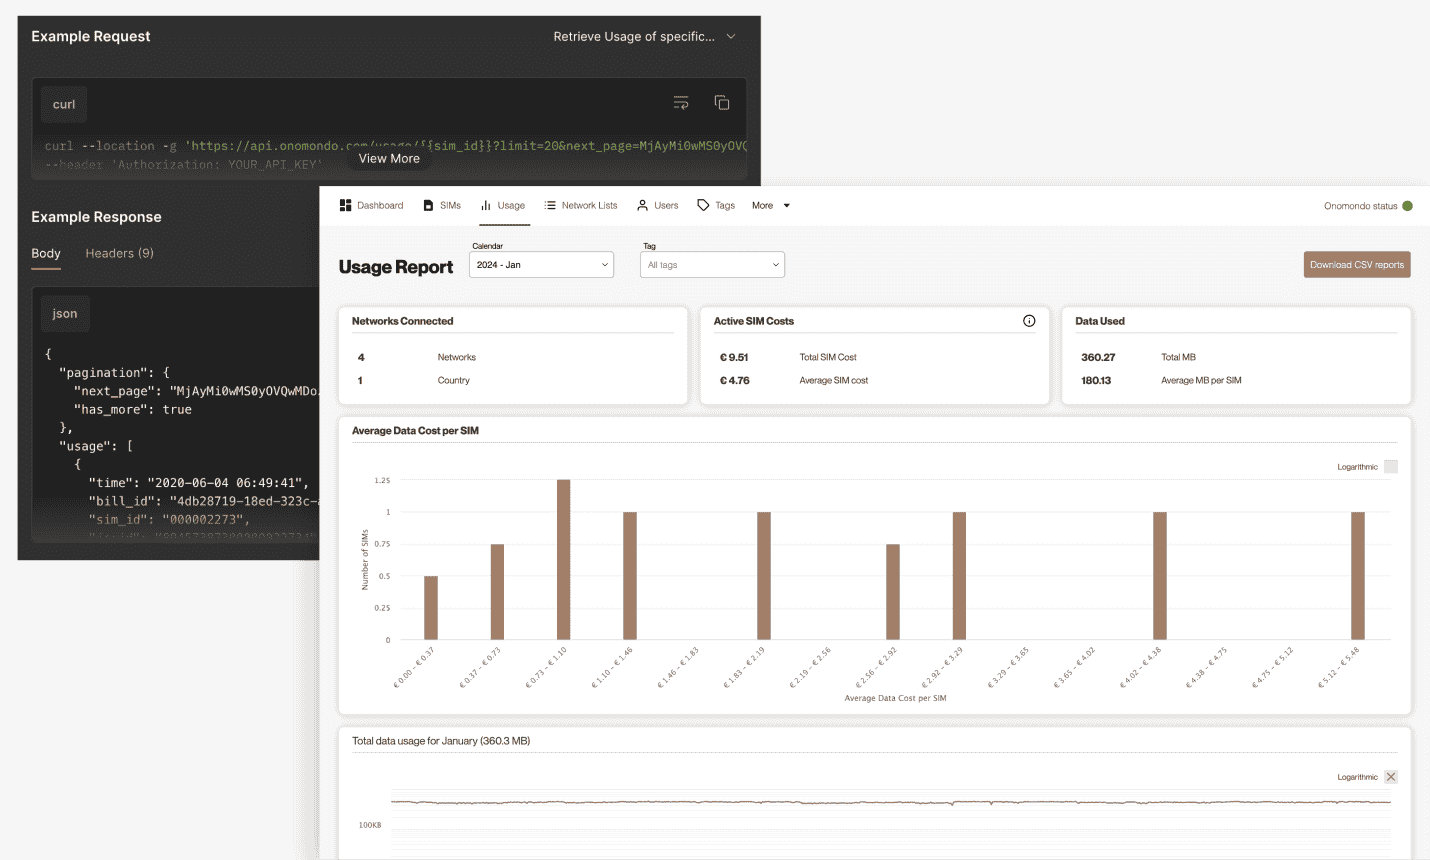This screenshot has width=1430, height=860.
Task: Select the Body tab of Example Response
Action: tap(46, 253)
